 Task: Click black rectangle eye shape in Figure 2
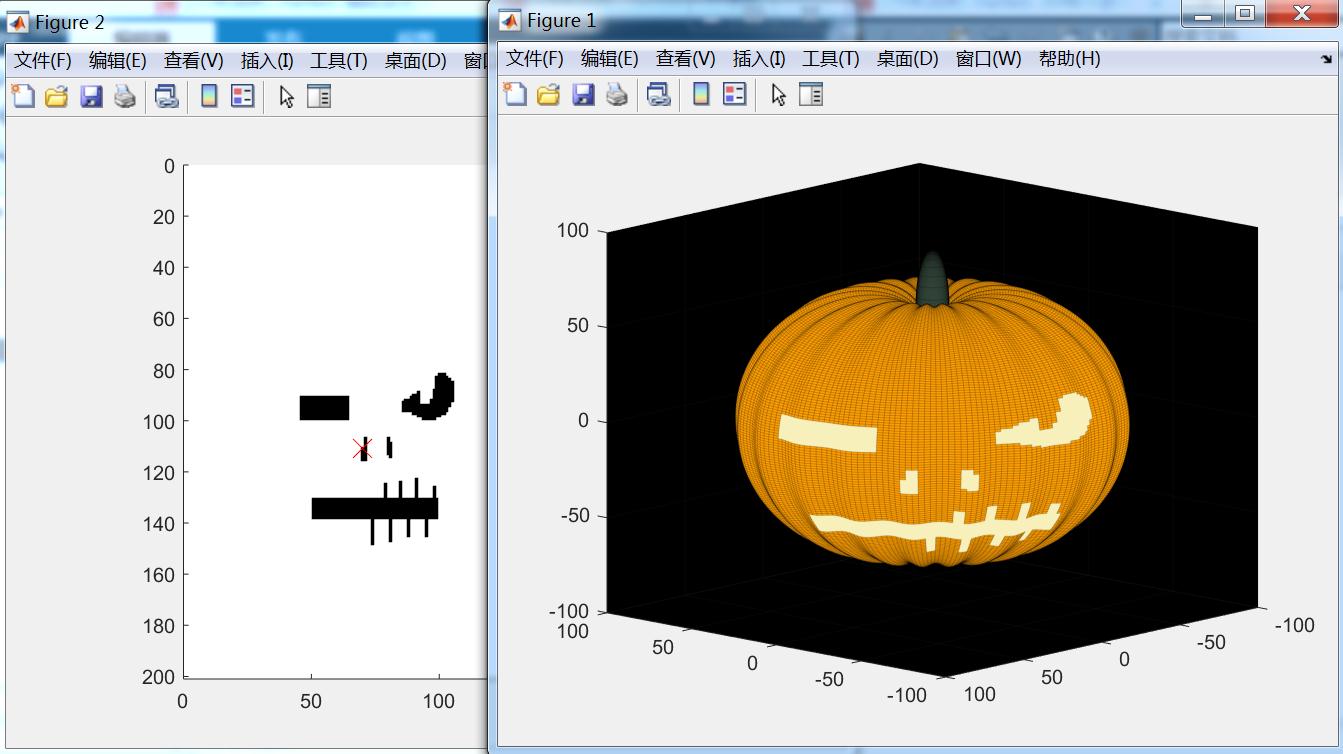324,408
